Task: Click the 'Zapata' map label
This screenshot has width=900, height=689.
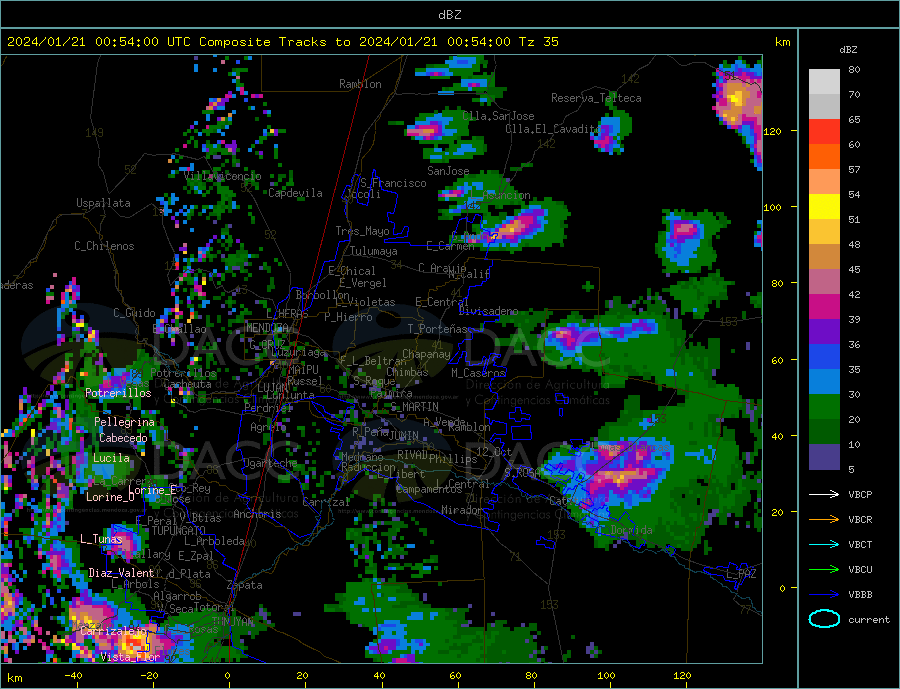Action: click(x=245, y=585)
